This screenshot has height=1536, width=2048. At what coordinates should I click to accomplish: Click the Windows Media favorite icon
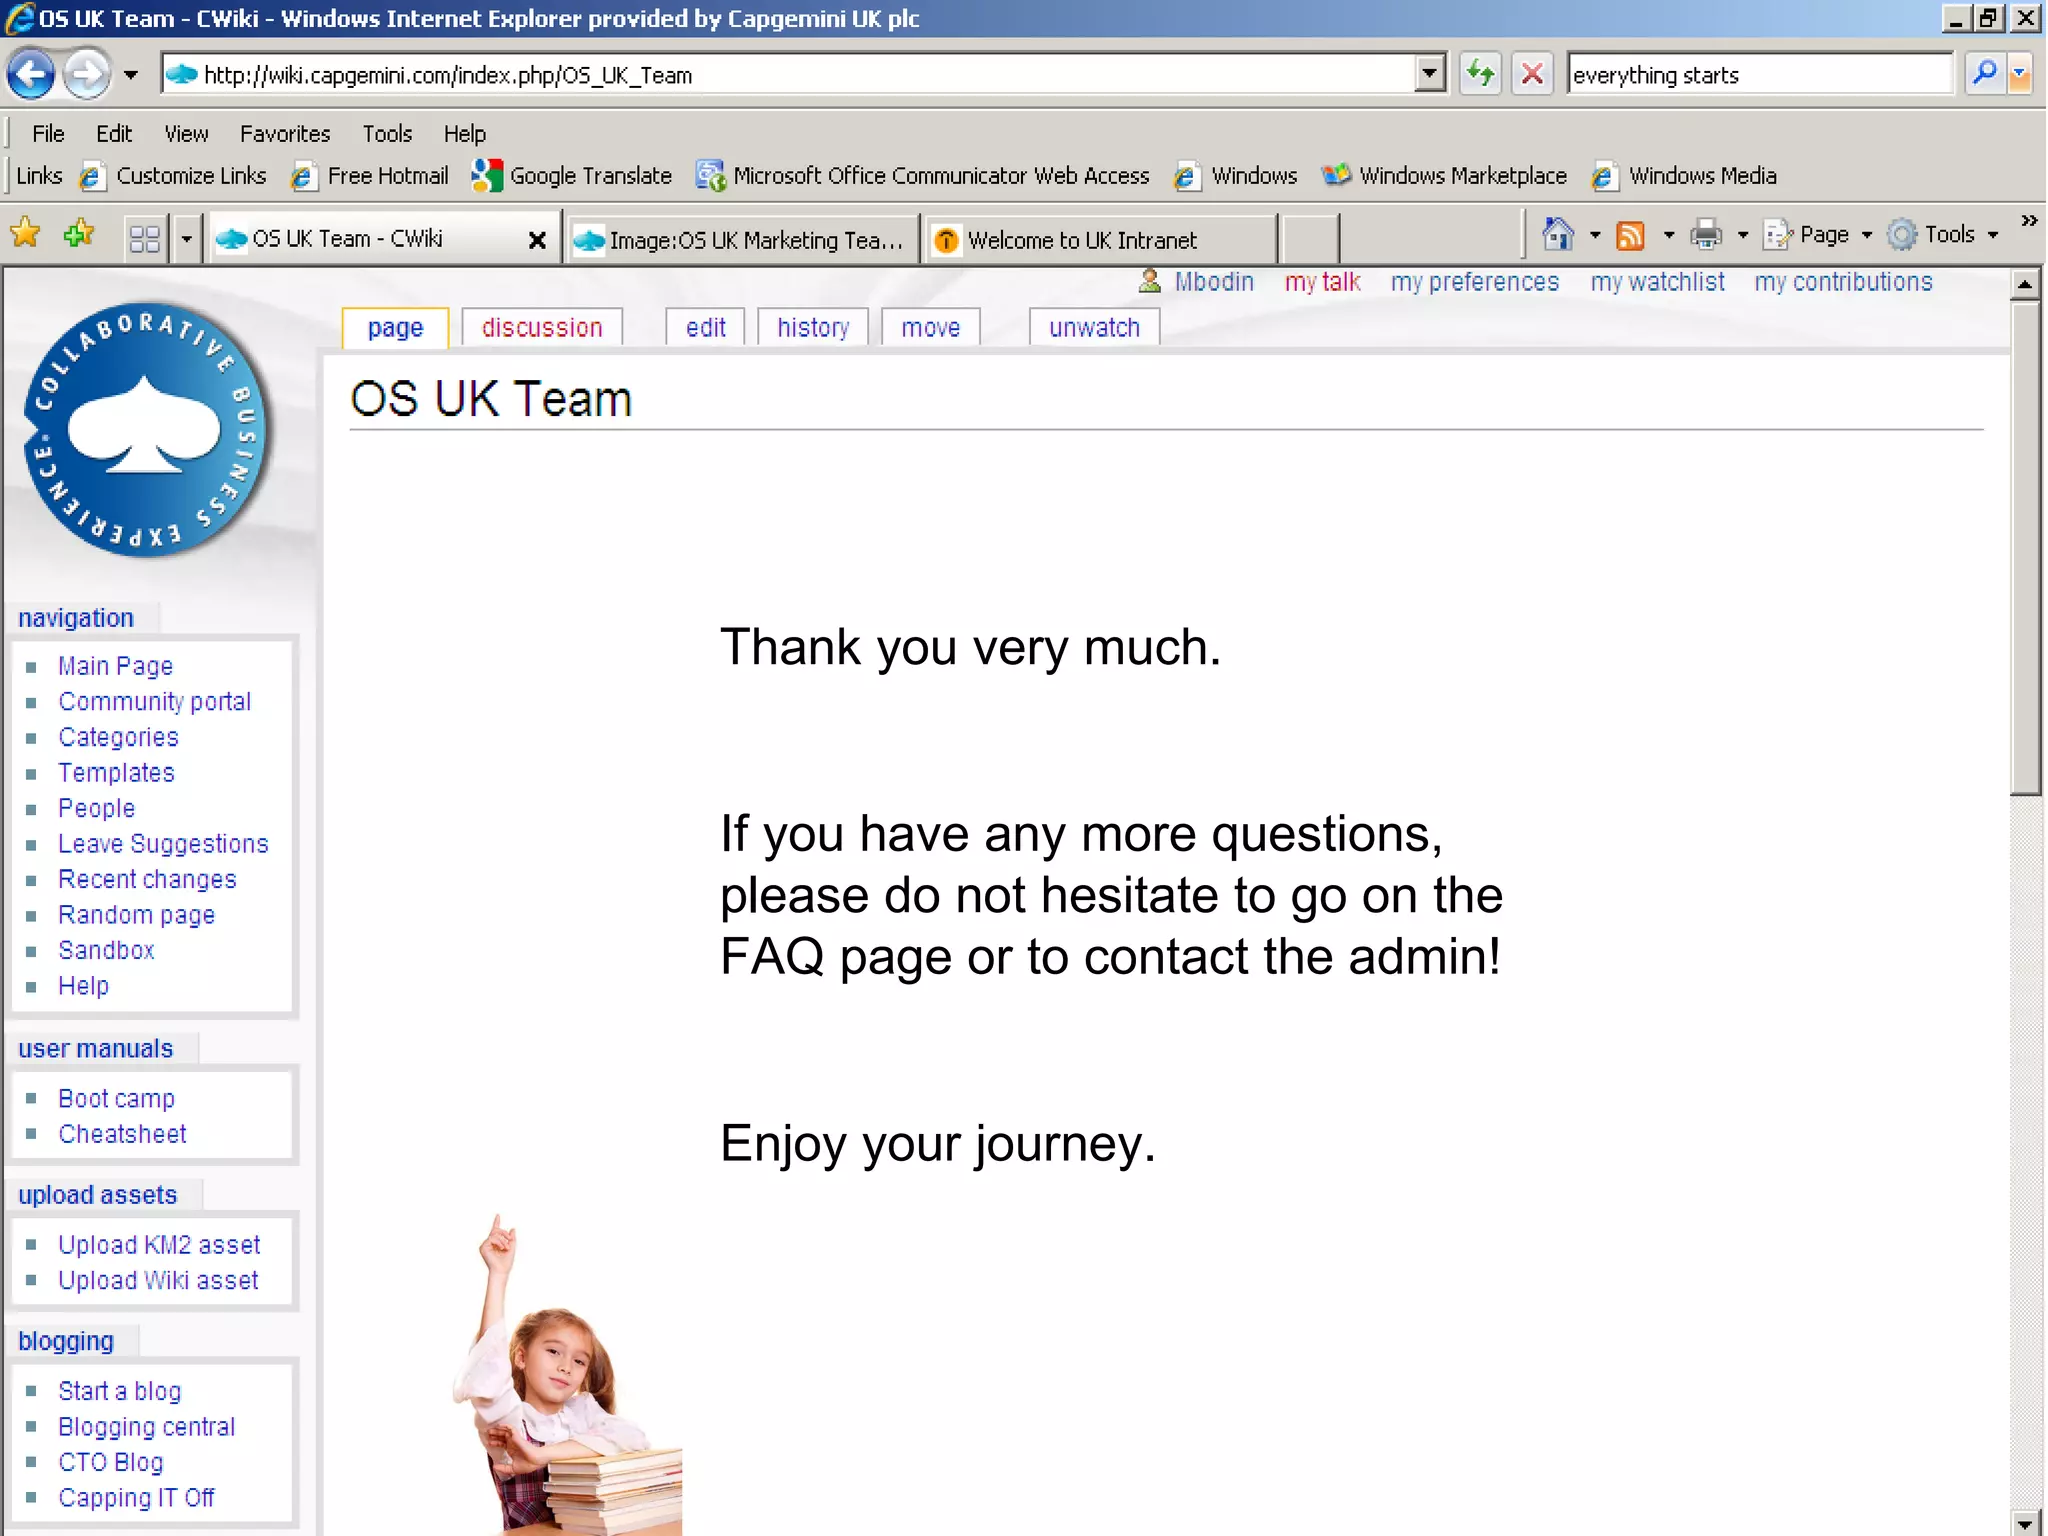pos(1604,176)
